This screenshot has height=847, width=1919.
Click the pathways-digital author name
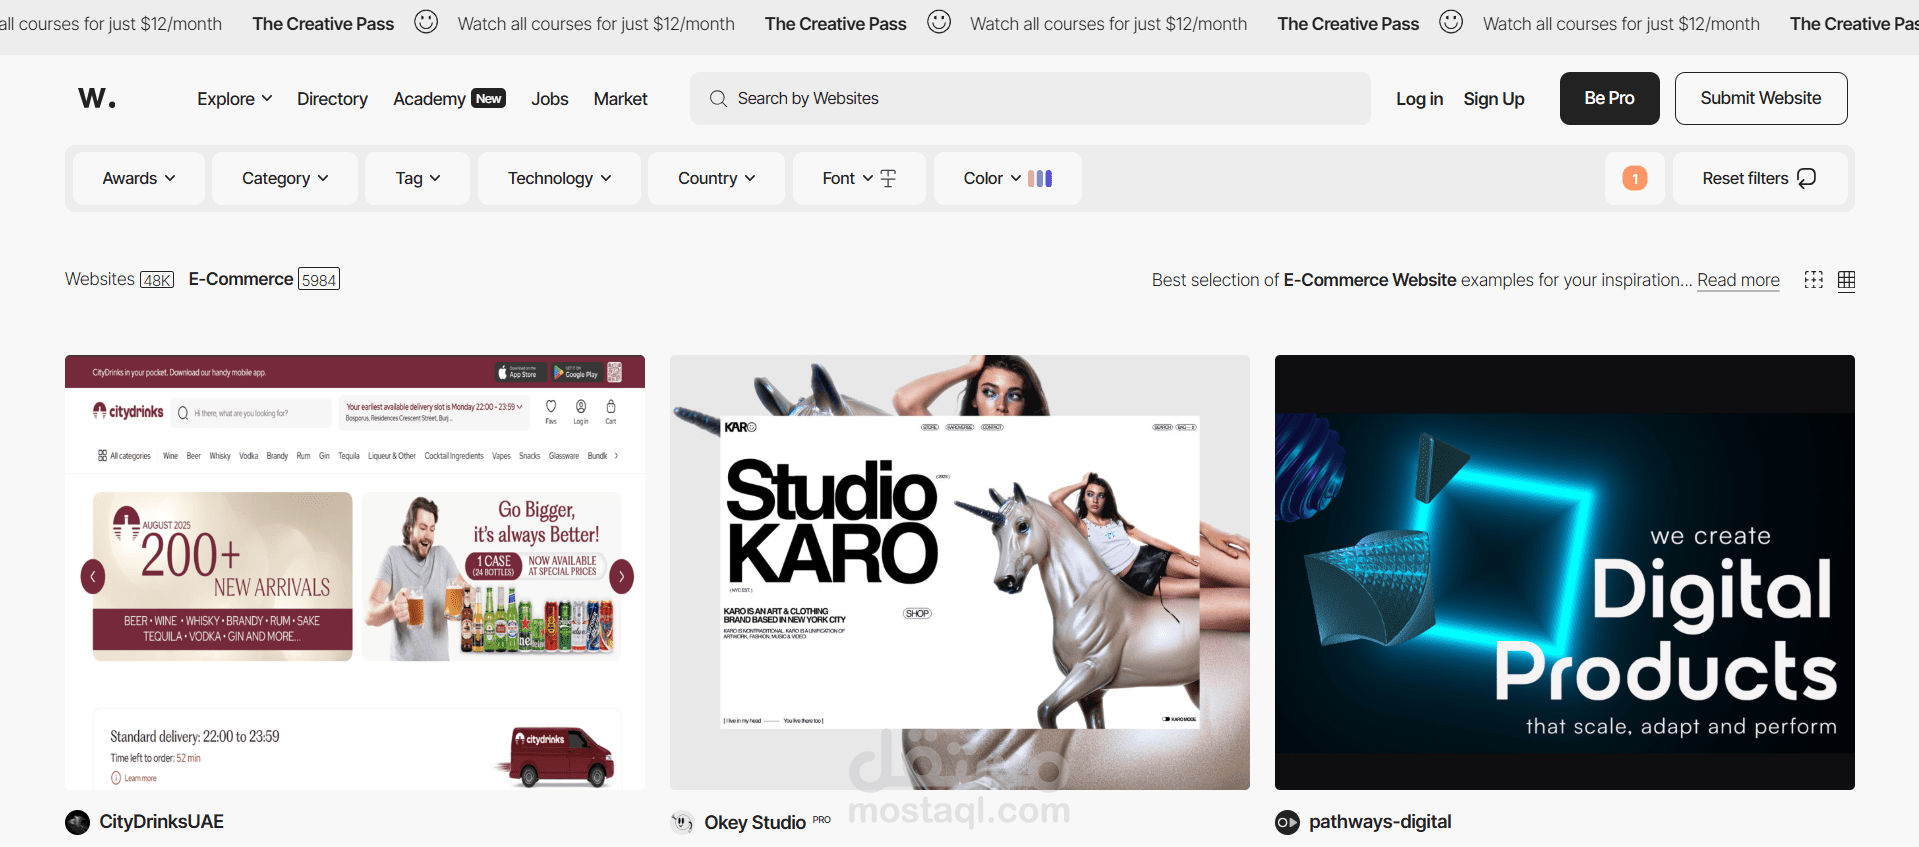pyautogui.click(x=1380, y=822)
